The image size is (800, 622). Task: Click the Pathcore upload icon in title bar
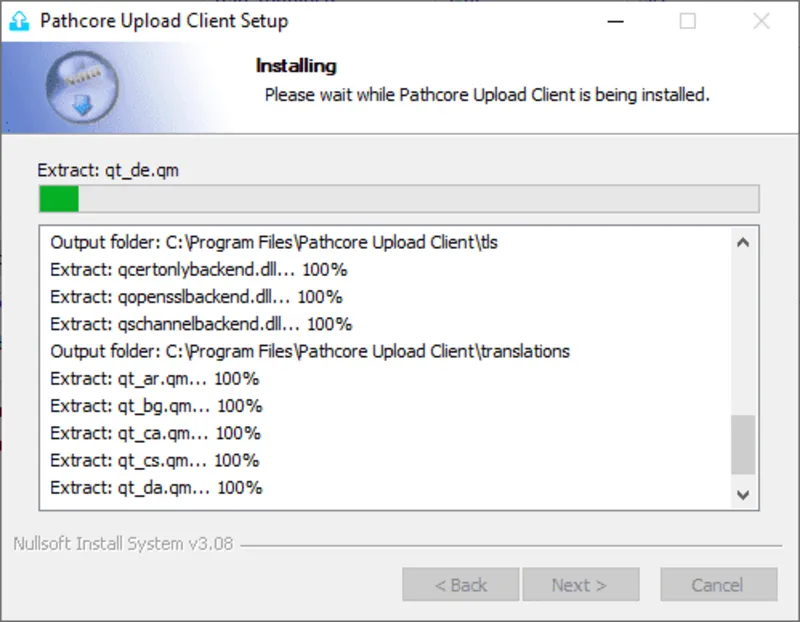coord(19,20)
